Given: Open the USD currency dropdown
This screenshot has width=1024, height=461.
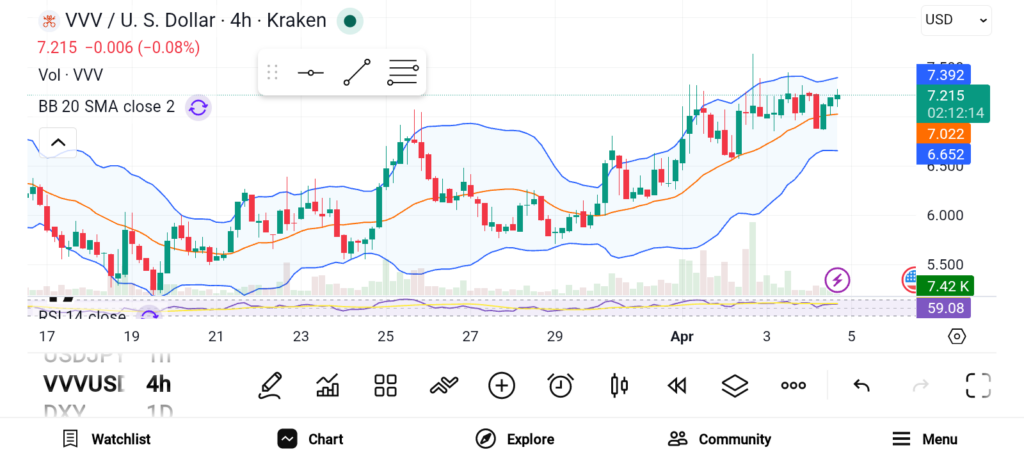Looking at the screenshot, I should [x=956, y=19].
